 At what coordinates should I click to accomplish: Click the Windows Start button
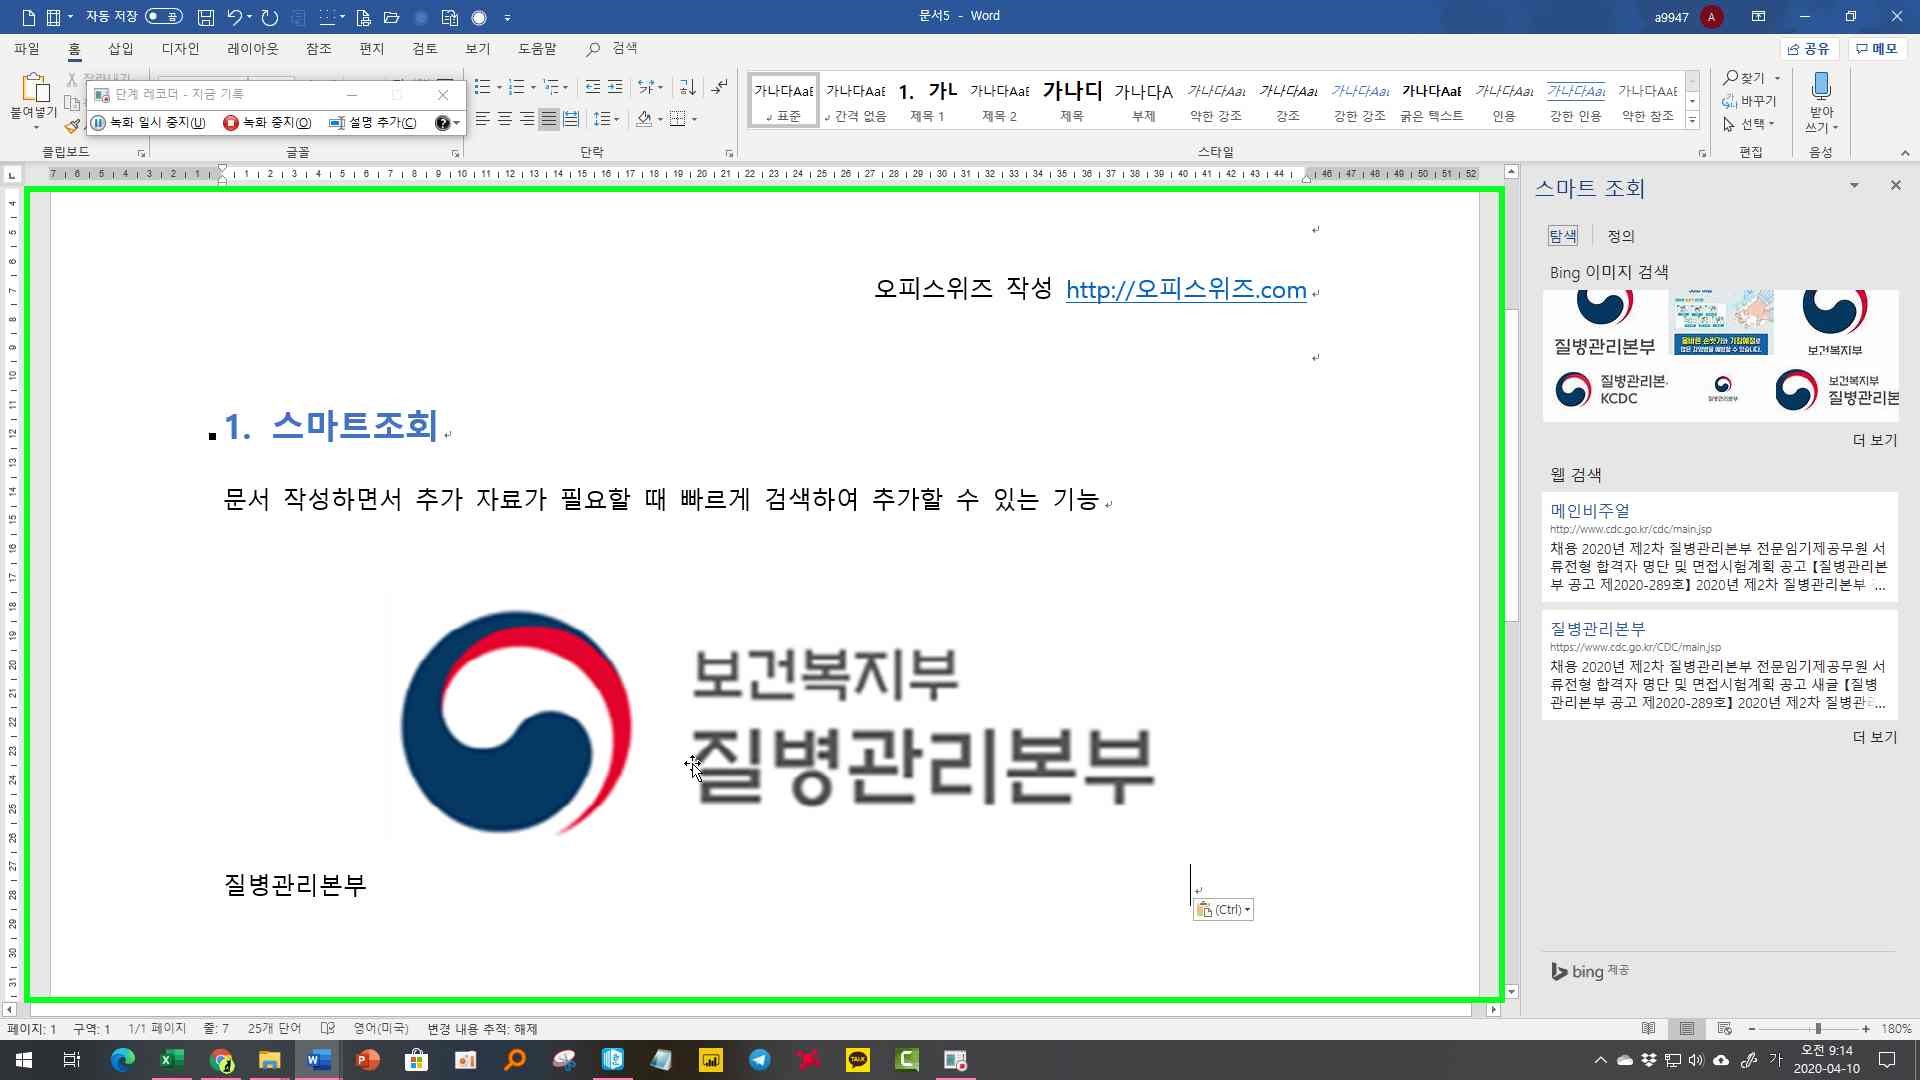23,1060
